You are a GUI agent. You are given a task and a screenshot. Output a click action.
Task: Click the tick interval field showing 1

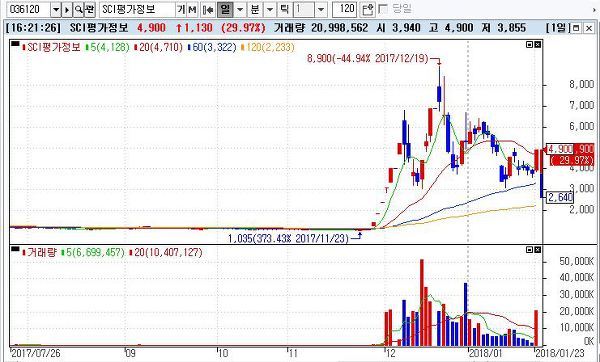click(x=304, y=9)
